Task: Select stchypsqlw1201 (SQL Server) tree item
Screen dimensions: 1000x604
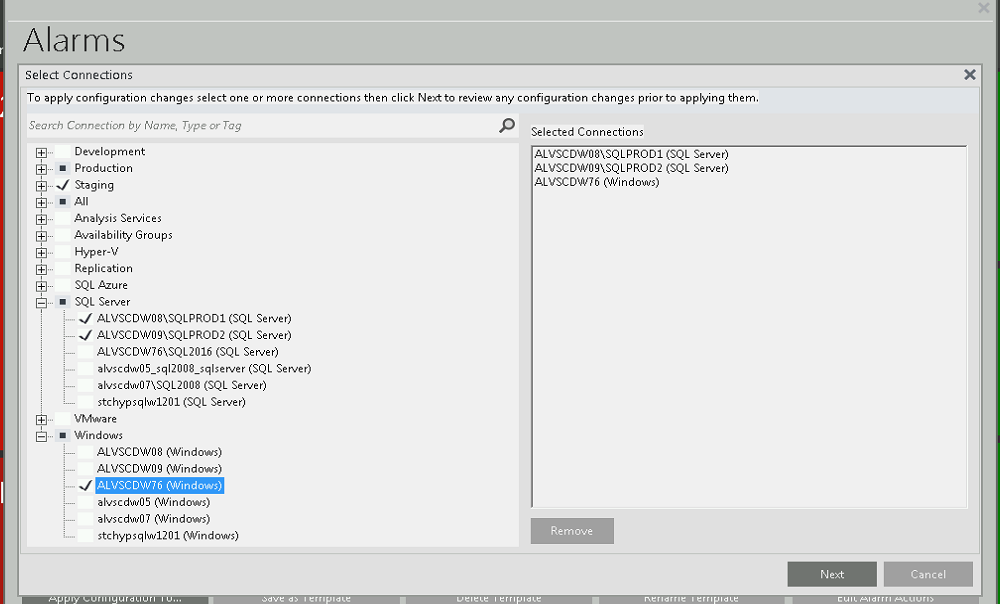Action: tap(171, 402)
